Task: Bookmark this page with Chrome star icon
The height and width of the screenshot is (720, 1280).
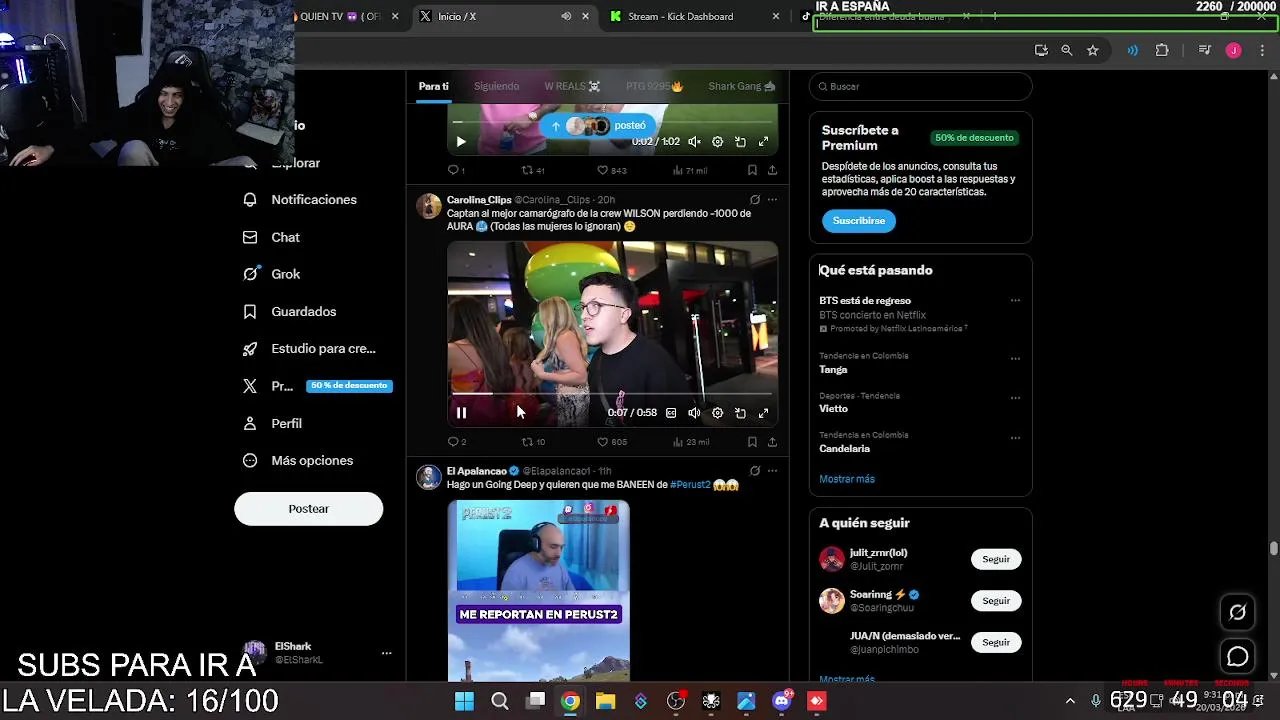Action: (x=1093, y=50)
